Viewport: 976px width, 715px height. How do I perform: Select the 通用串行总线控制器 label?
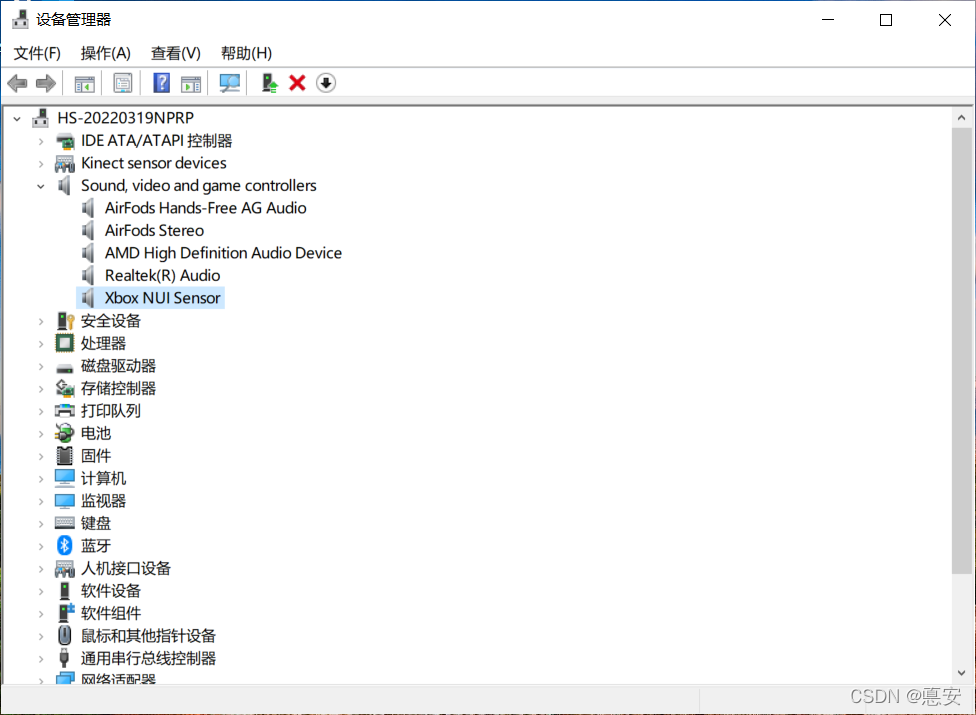(148, 658)
